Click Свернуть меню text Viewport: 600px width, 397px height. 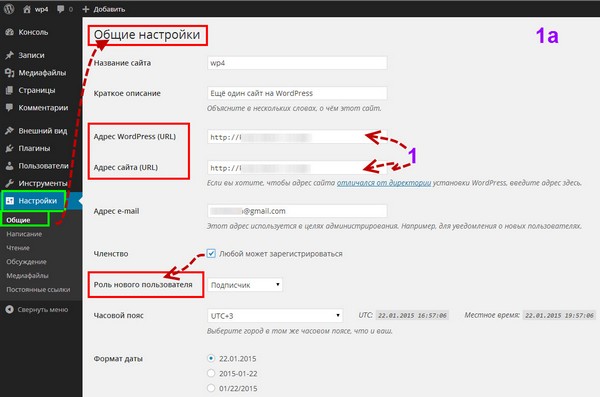click(x=43, y=309)
